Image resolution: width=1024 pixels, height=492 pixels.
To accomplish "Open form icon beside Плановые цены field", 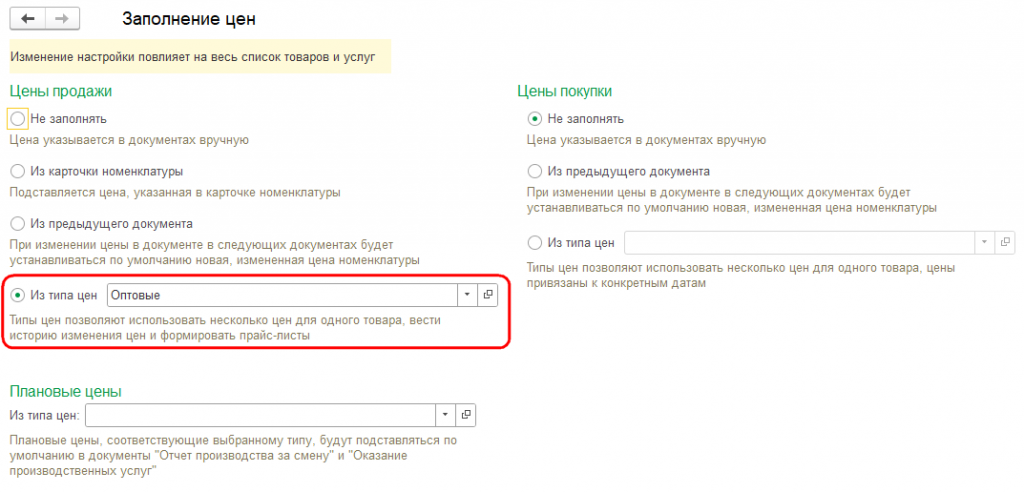I will (x=466, y=415).
